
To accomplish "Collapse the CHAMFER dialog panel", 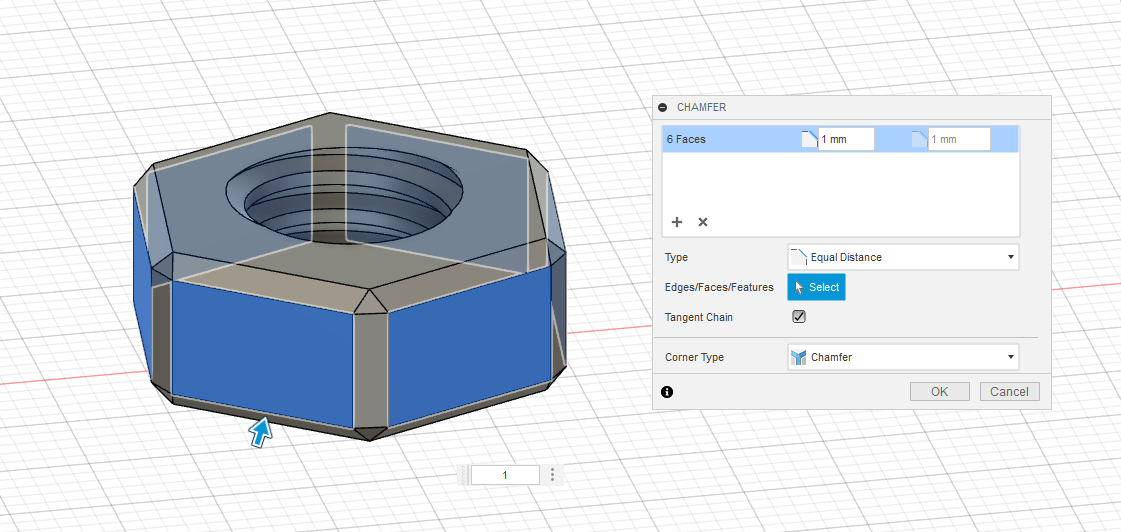I will point(662,107).
